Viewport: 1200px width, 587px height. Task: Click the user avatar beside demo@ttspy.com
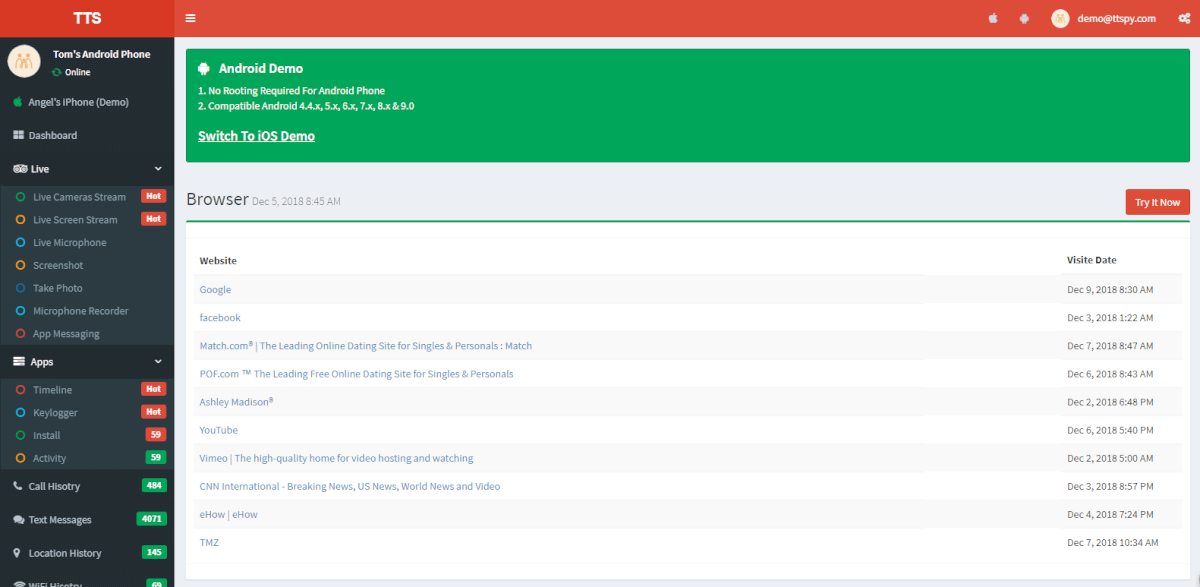pos(1060,18)
